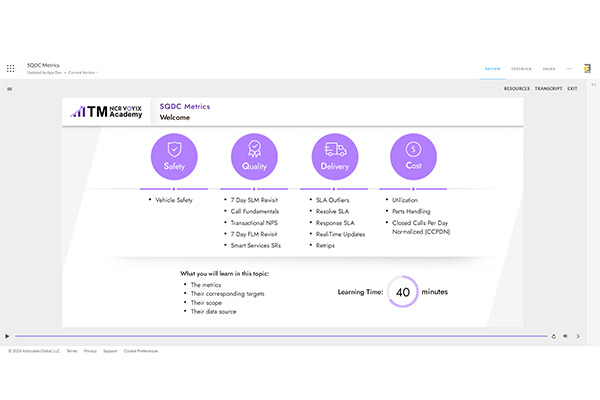Open the more options ellipsis menu
This screenshot has width=600, height=400.
(569, 69)
